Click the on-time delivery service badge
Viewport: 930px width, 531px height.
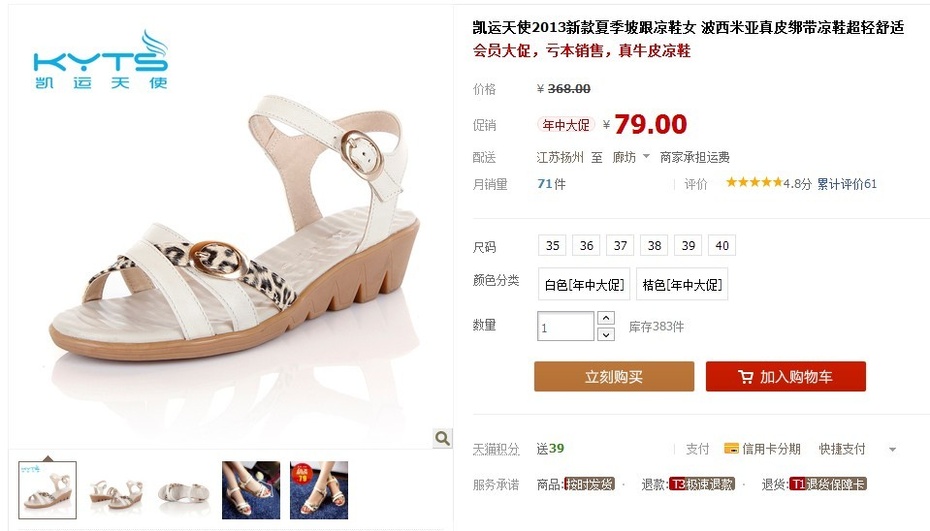click(x=589, y=484)
